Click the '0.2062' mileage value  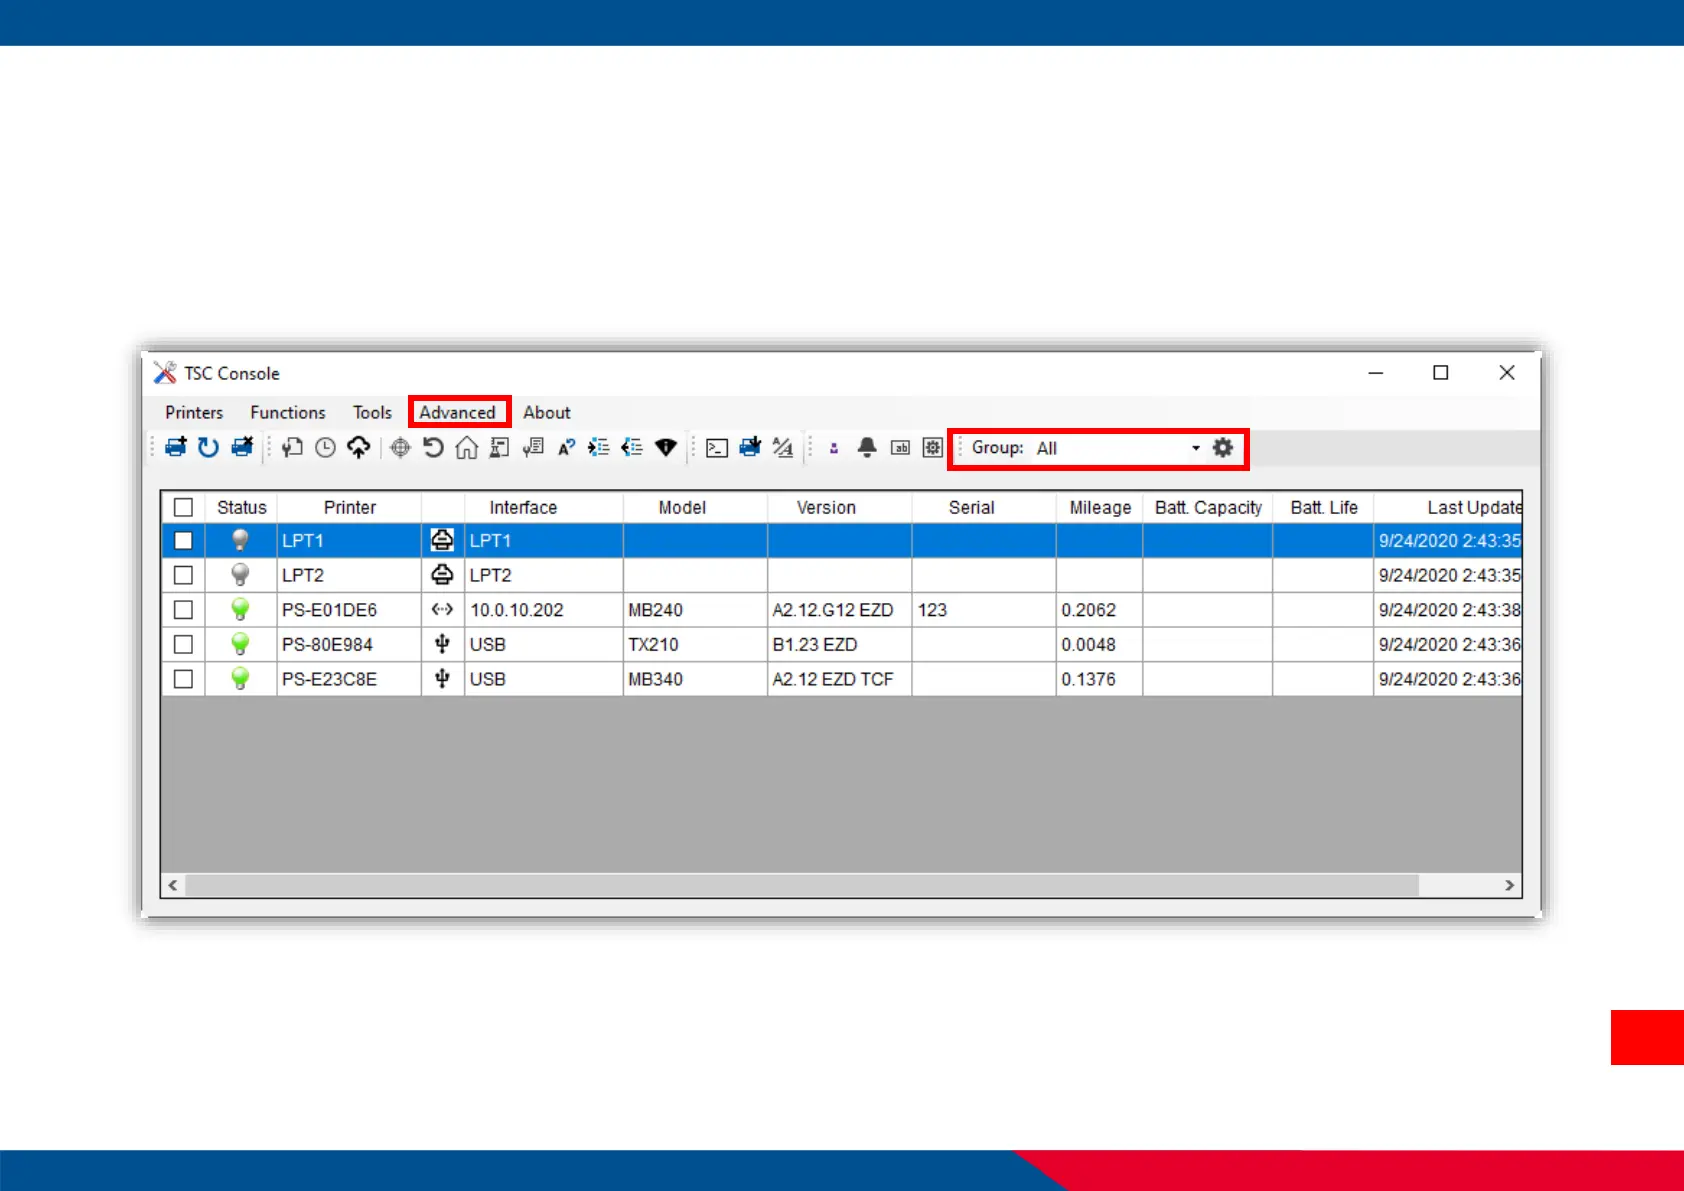[x=1088, y=610]
